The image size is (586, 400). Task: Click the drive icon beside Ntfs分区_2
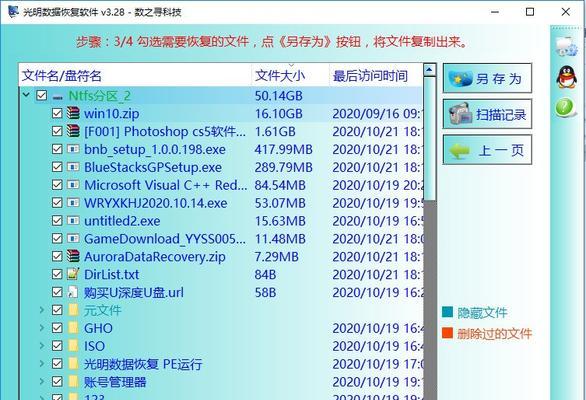point(58,98)
